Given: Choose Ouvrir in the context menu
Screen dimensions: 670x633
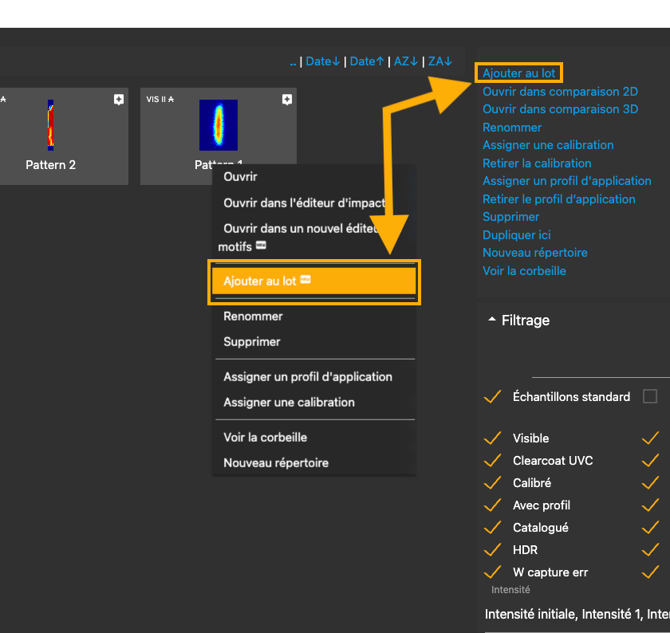Looking at the screenshot, I should (x=240, y=177).
